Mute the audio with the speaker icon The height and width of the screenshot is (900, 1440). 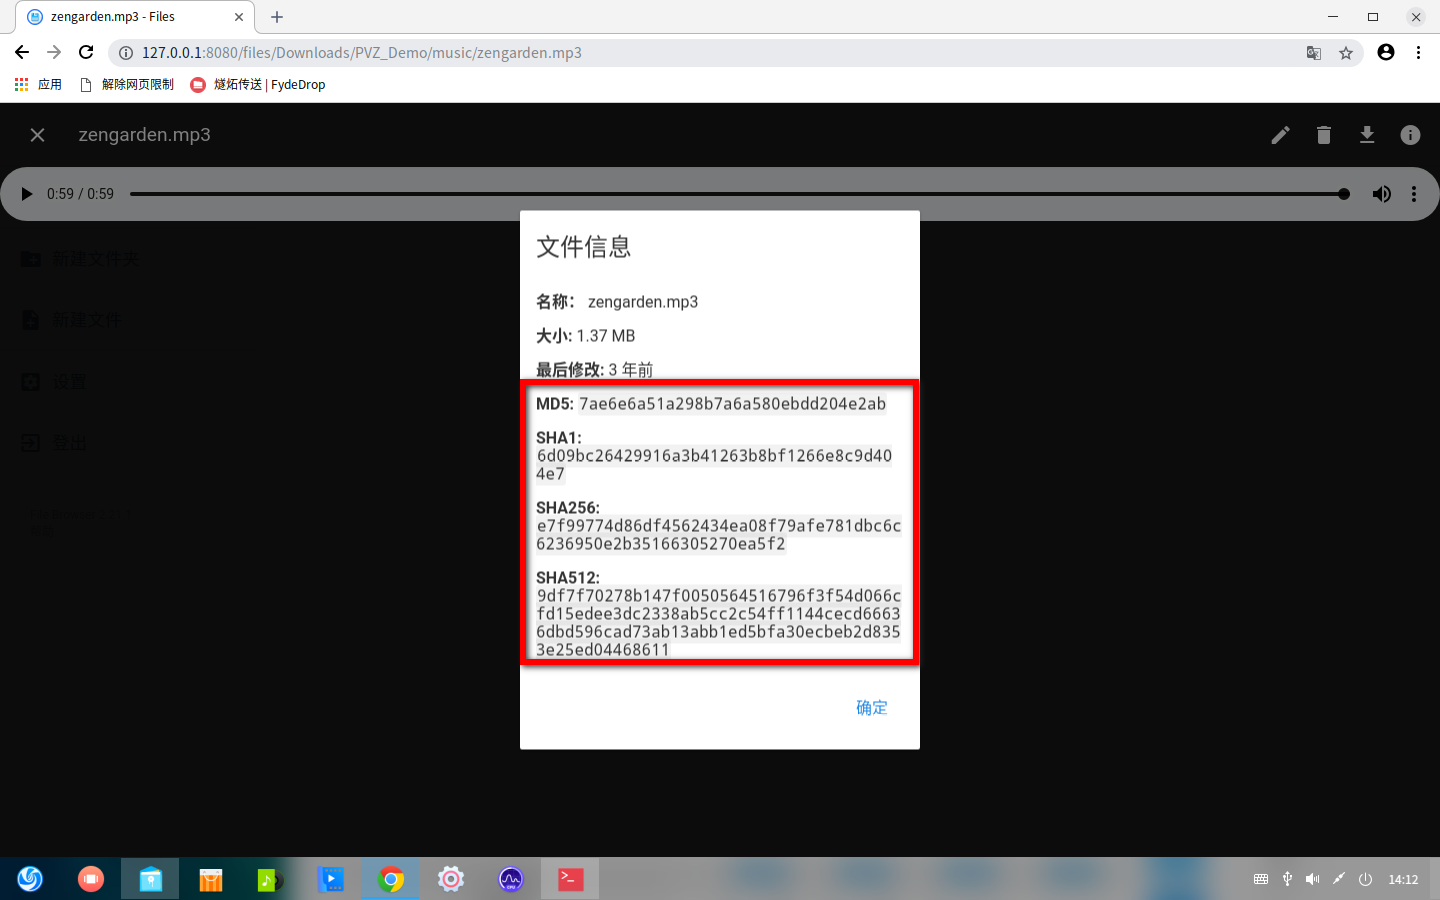pos(1381,194)
